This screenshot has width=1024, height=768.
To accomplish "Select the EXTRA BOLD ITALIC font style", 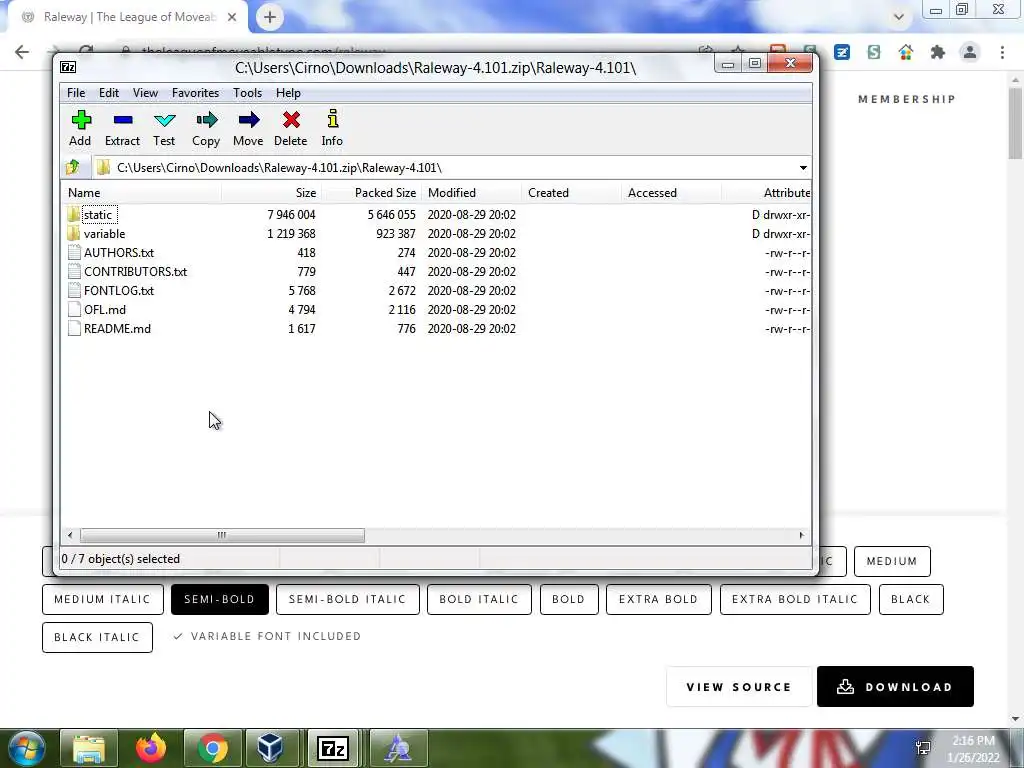I will click(x=795, y=599).
